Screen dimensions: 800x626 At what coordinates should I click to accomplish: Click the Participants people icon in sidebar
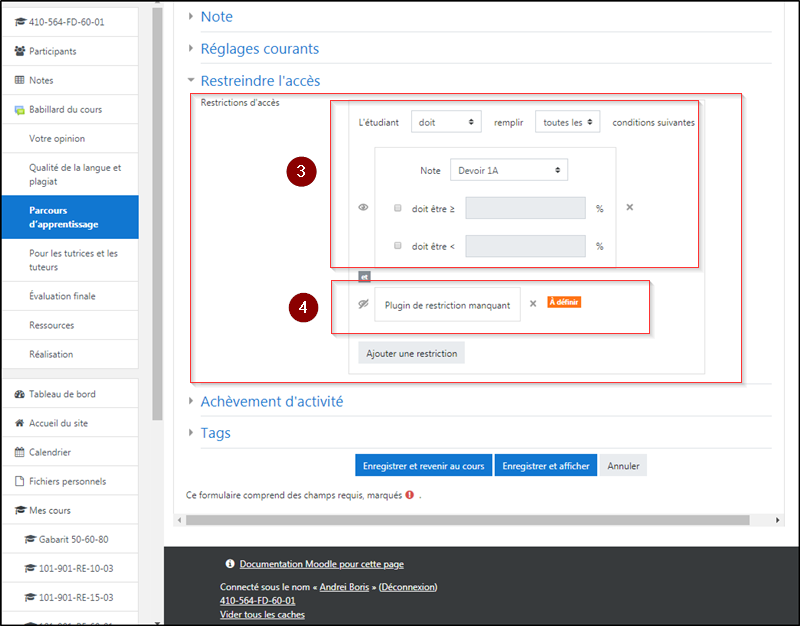tap(20, 51)
